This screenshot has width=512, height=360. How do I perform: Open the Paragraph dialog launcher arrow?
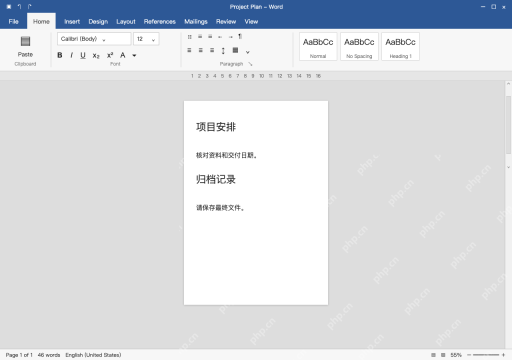pyautogui.click(x=250, y=64)
